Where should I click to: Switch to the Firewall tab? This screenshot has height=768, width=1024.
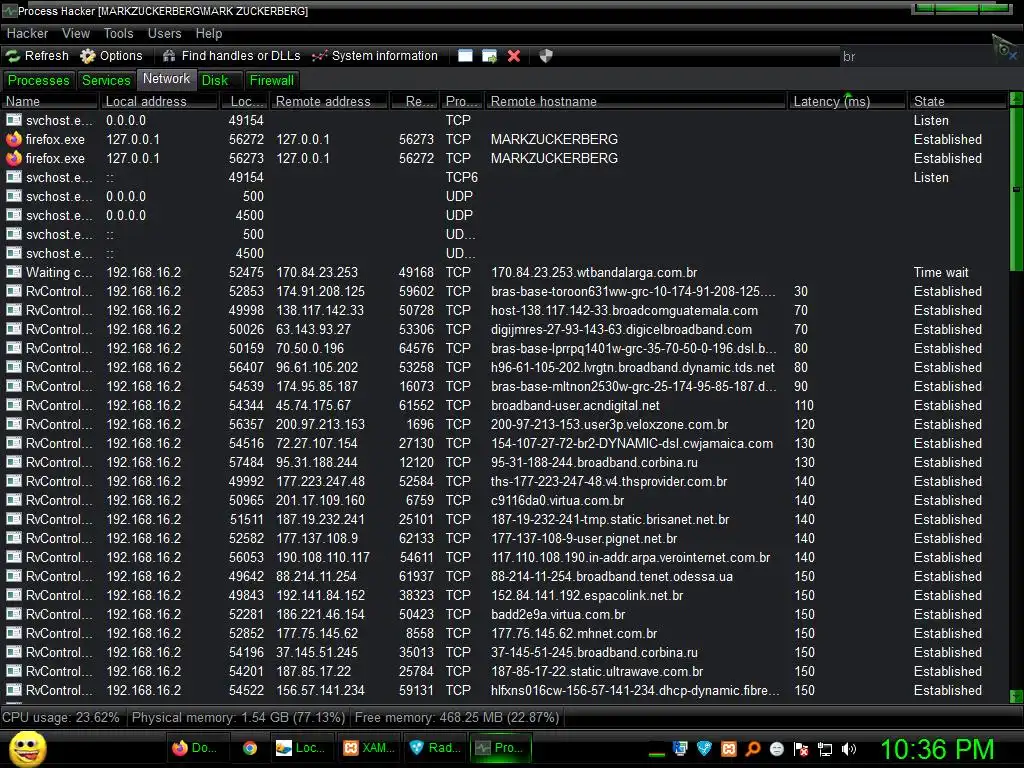coord(272,80)
